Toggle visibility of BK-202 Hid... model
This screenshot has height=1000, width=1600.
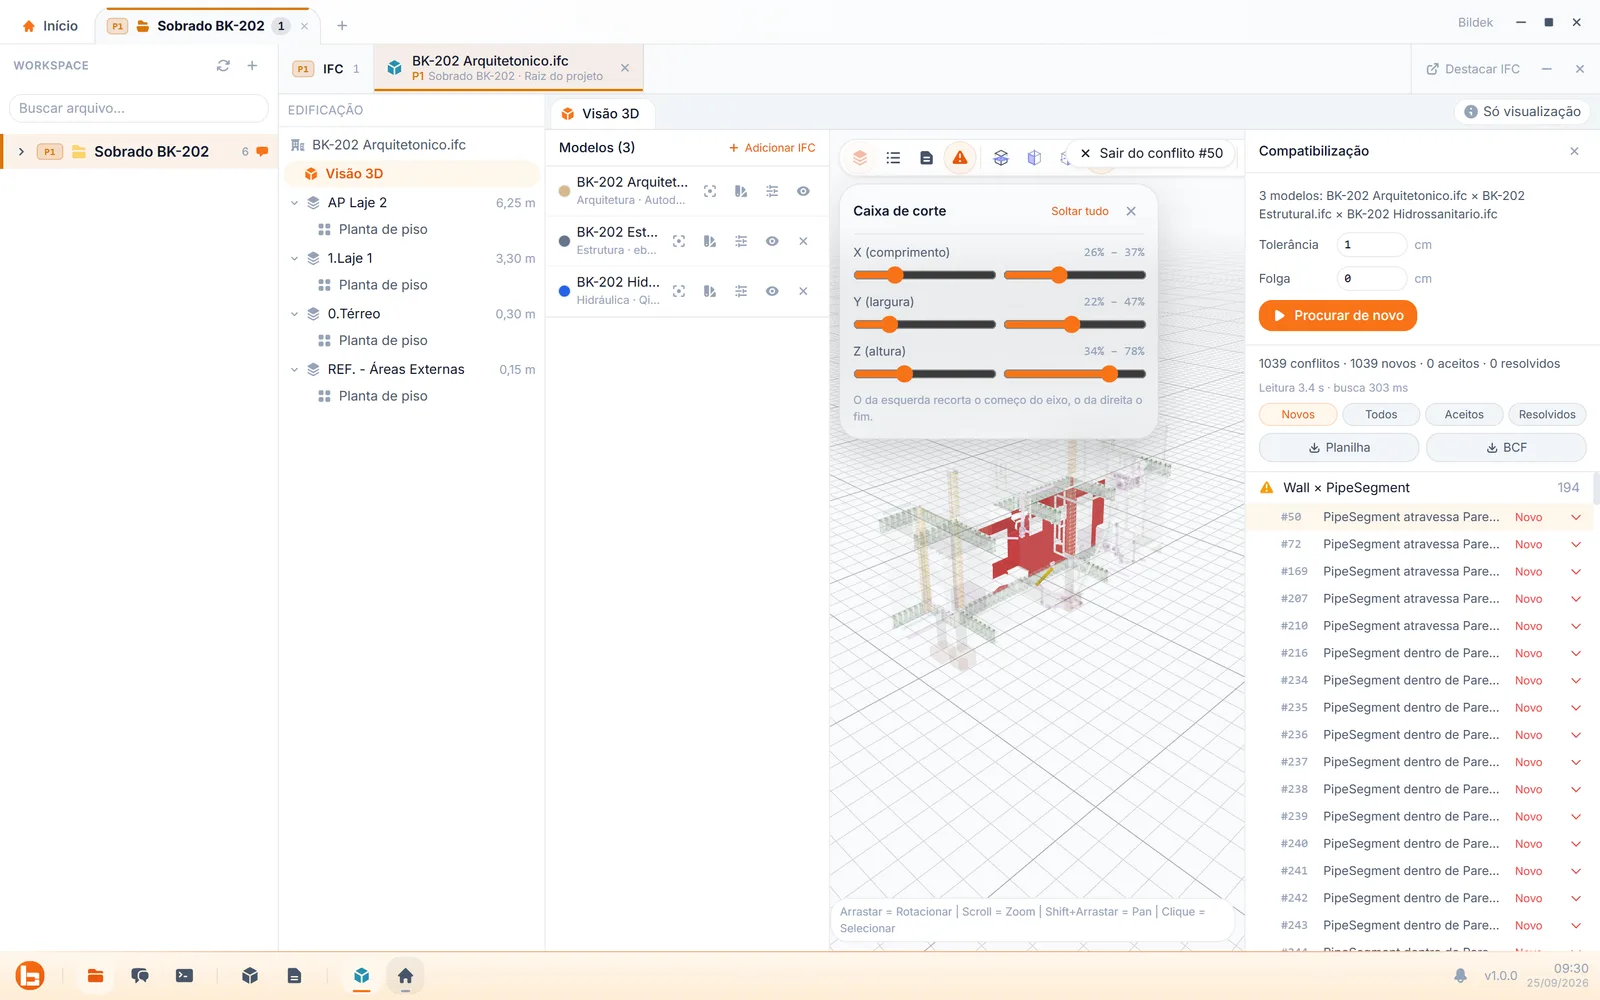pyautogui.click(x=772, y=291)
